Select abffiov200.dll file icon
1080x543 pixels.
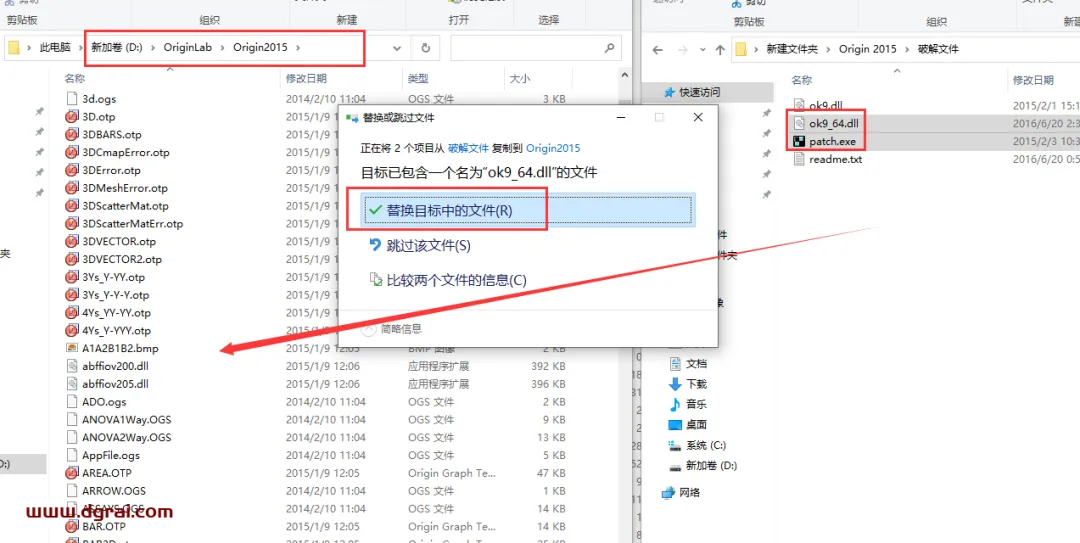tap(72, 366)
